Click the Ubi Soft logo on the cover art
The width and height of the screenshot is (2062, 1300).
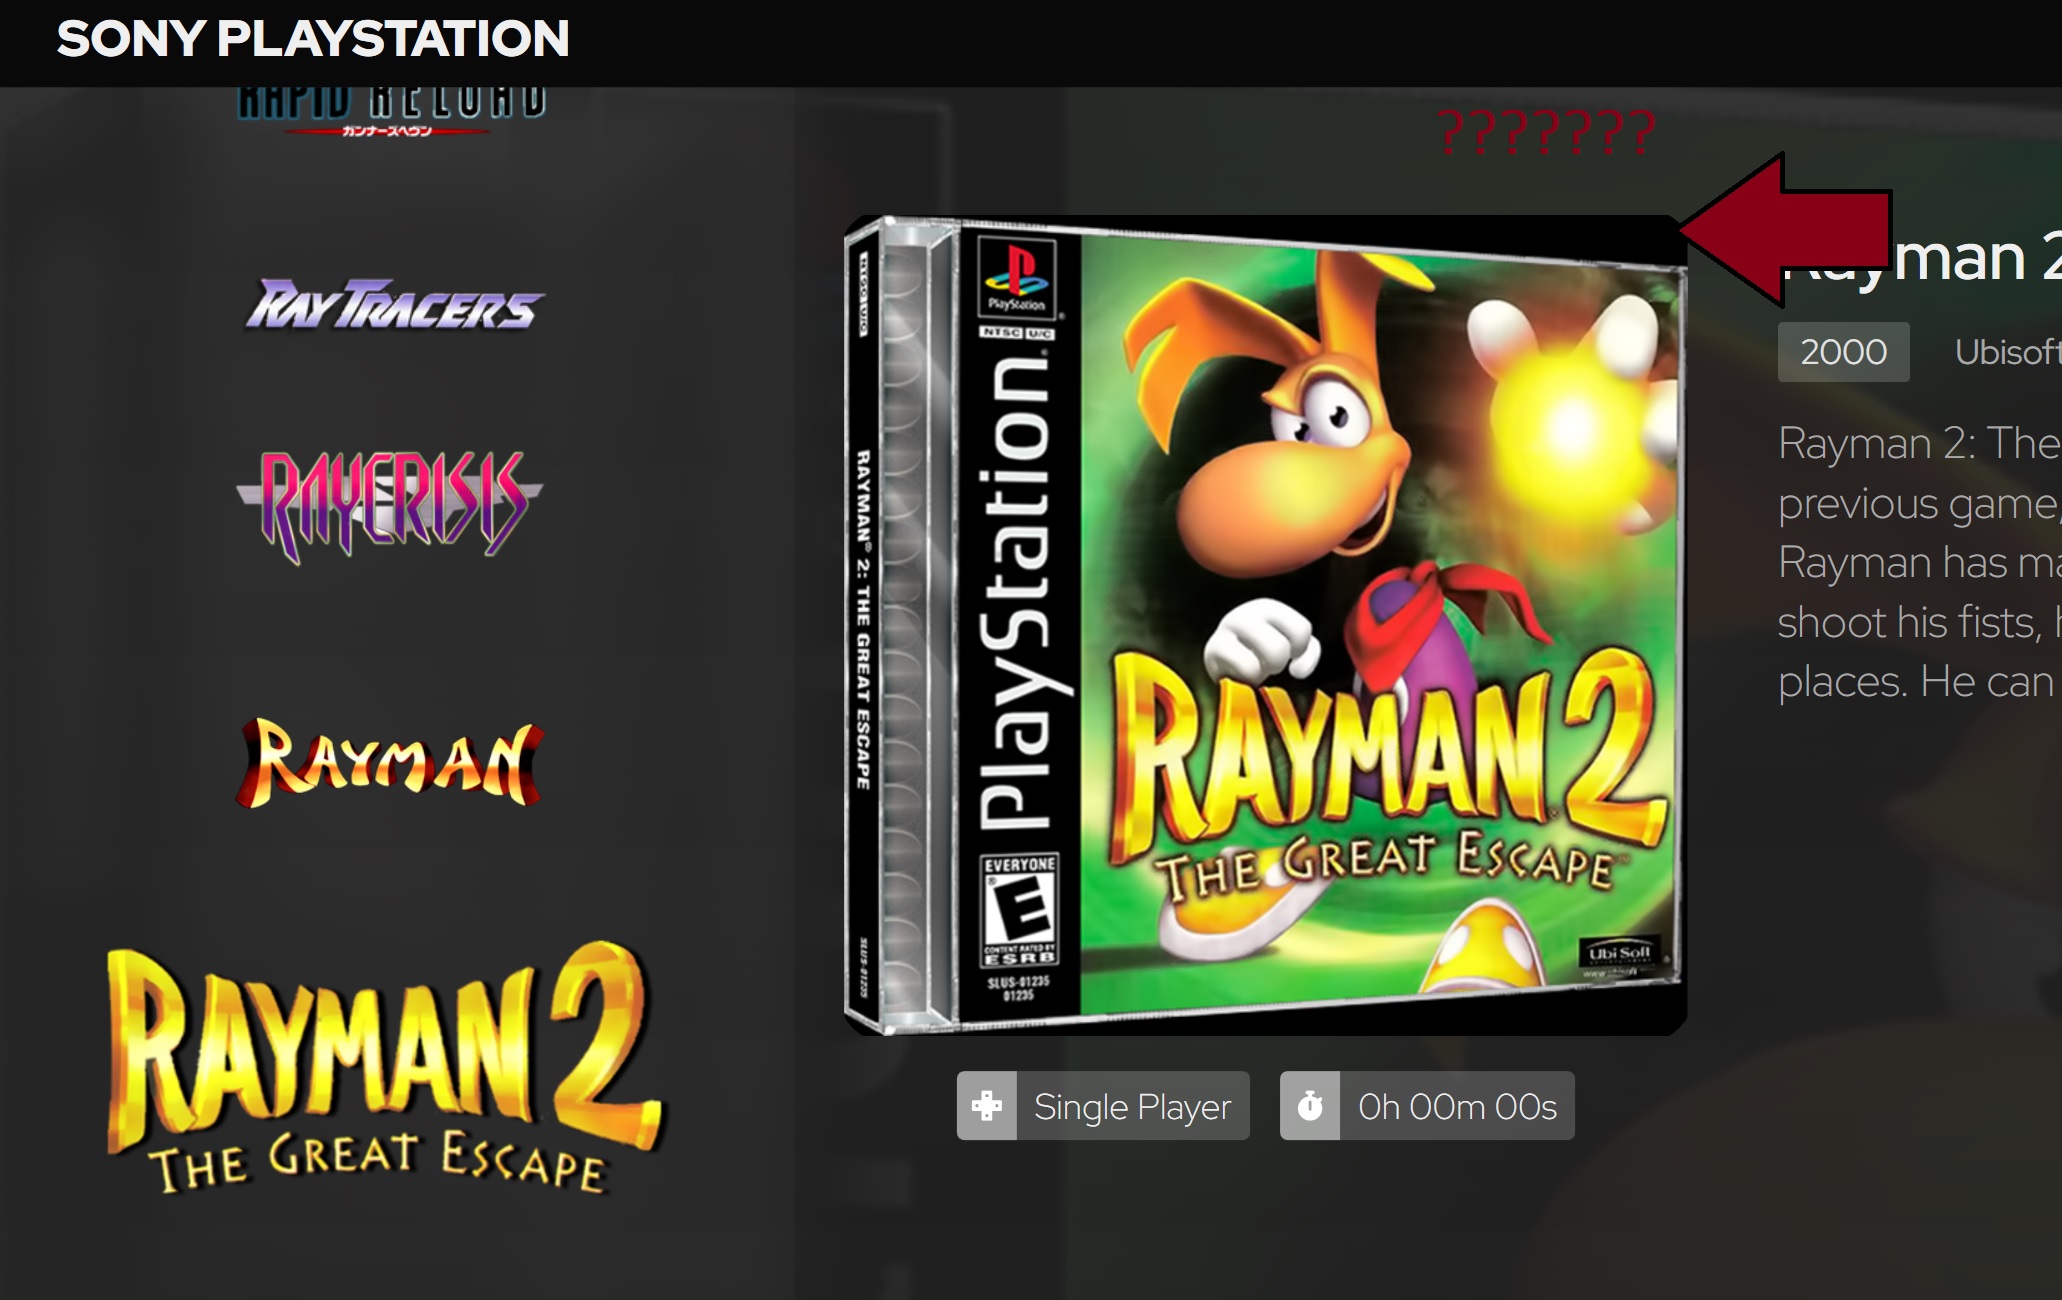1620,953
